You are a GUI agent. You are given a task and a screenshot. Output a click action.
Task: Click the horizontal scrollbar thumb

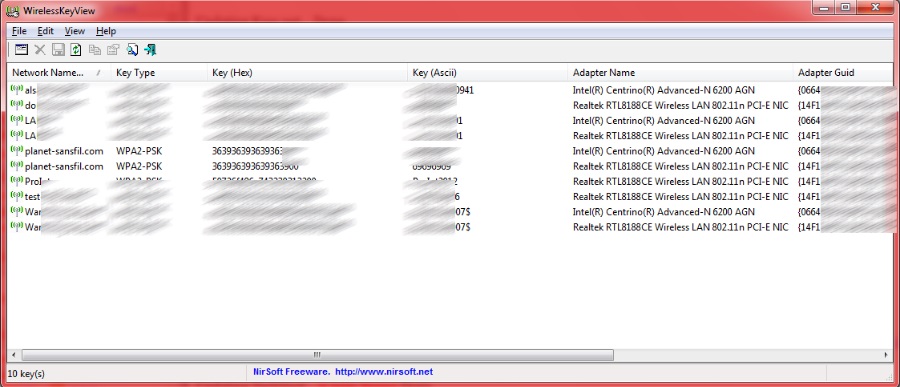(316, 355)
